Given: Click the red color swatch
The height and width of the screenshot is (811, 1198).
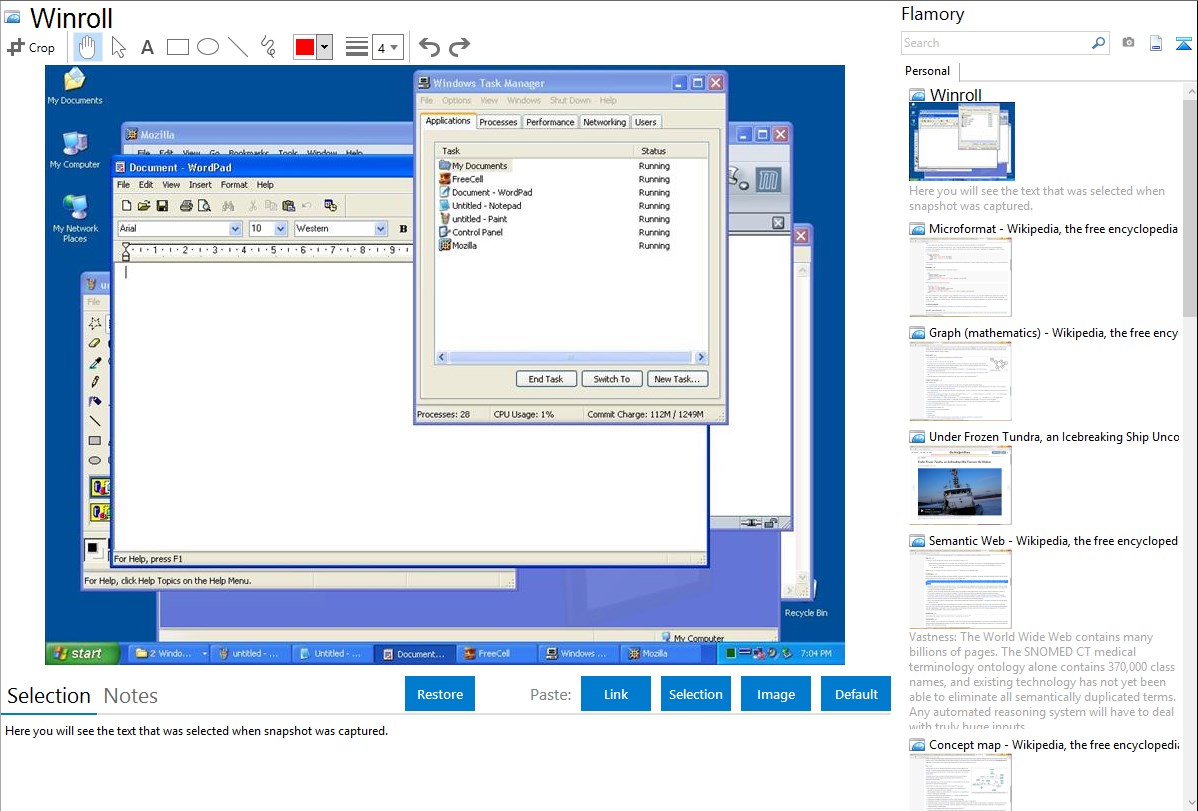Looking at the screenshot, I should tap(304, 47).
